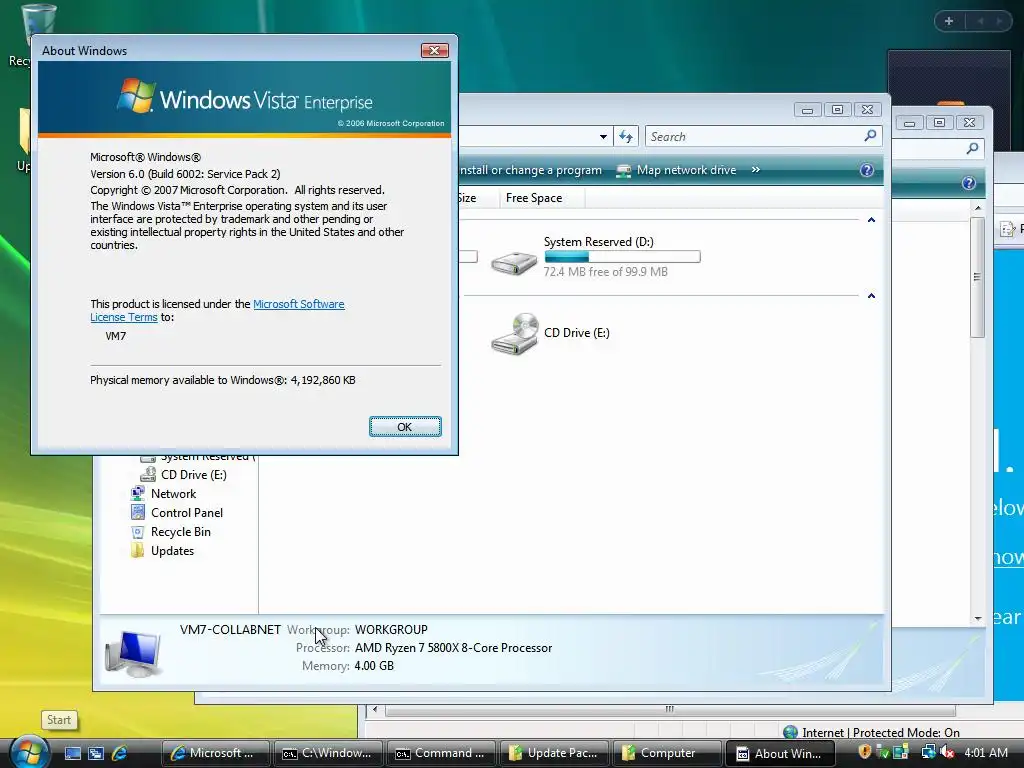This screenshot has width=1024, height=768.
Task: Open Help icon in the rear Explorer window
Action: [968, 184]
